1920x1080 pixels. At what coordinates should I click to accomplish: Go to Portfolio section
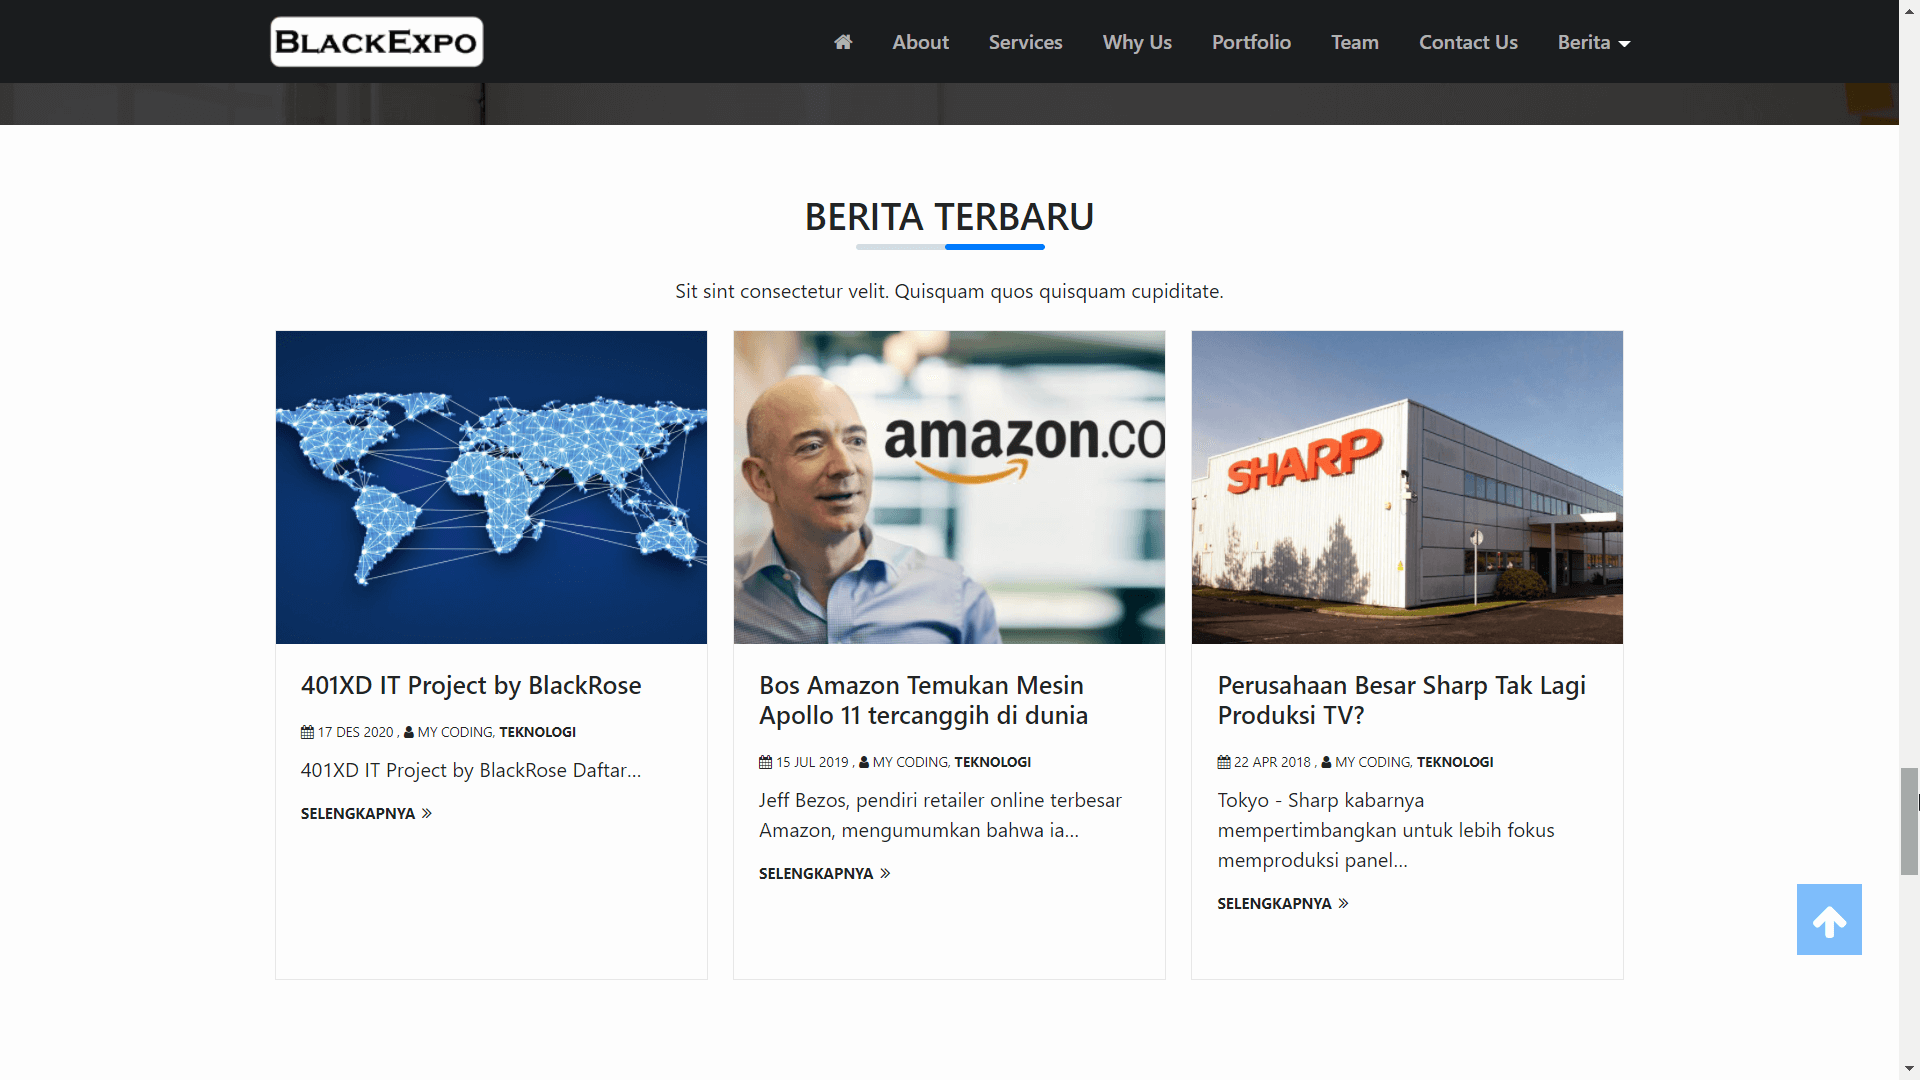click(x=1251, y=42)
